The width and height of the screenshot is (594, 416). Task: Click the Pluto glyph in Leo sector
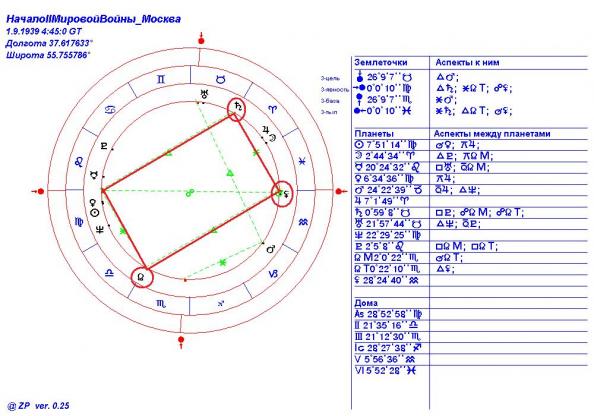104,145
